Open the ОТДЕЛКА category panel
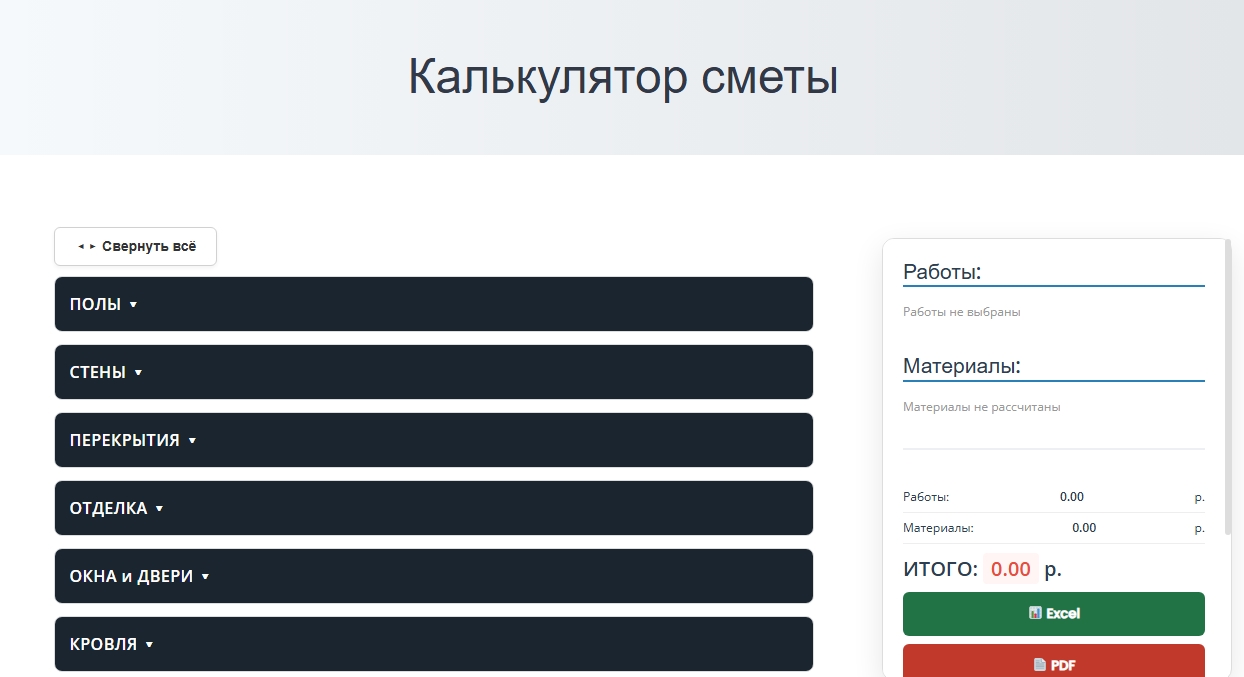This screenshot has width=1244, height=677. [x=433, y=508]
